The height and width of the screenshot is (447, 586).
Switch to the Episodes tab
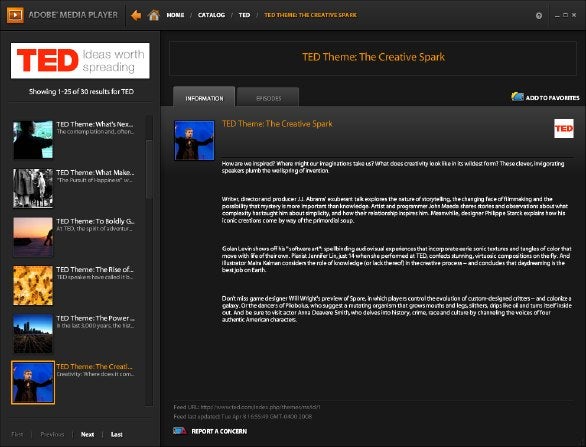(x=268, y=98)
